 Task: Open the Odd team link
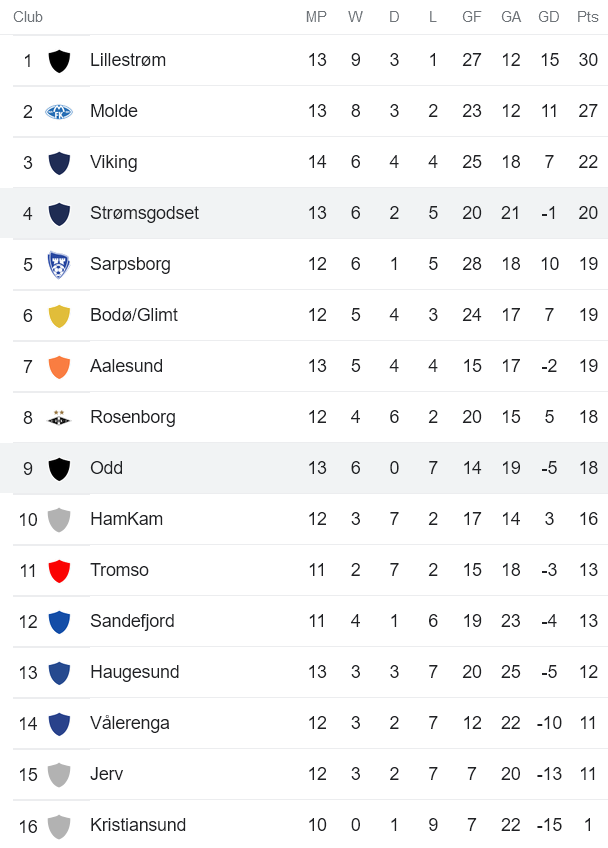coord(106,468)
